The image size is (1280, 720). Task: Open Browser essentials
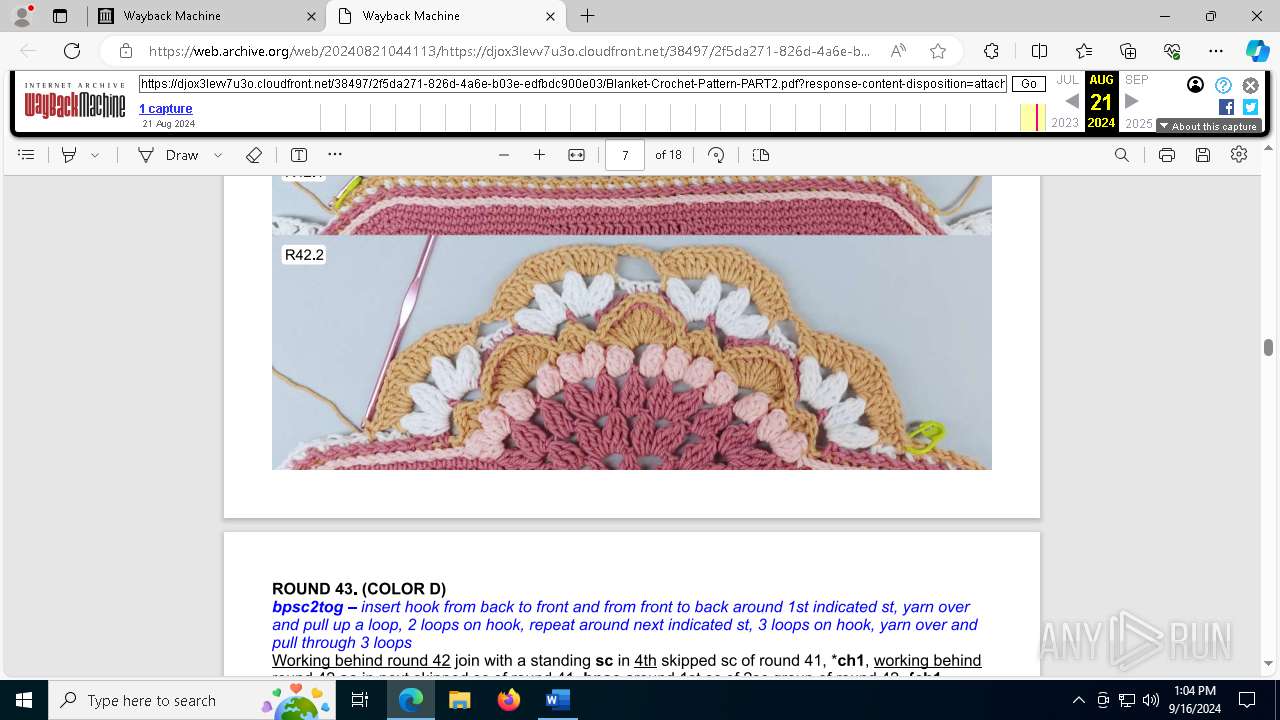coord(1172,51)
